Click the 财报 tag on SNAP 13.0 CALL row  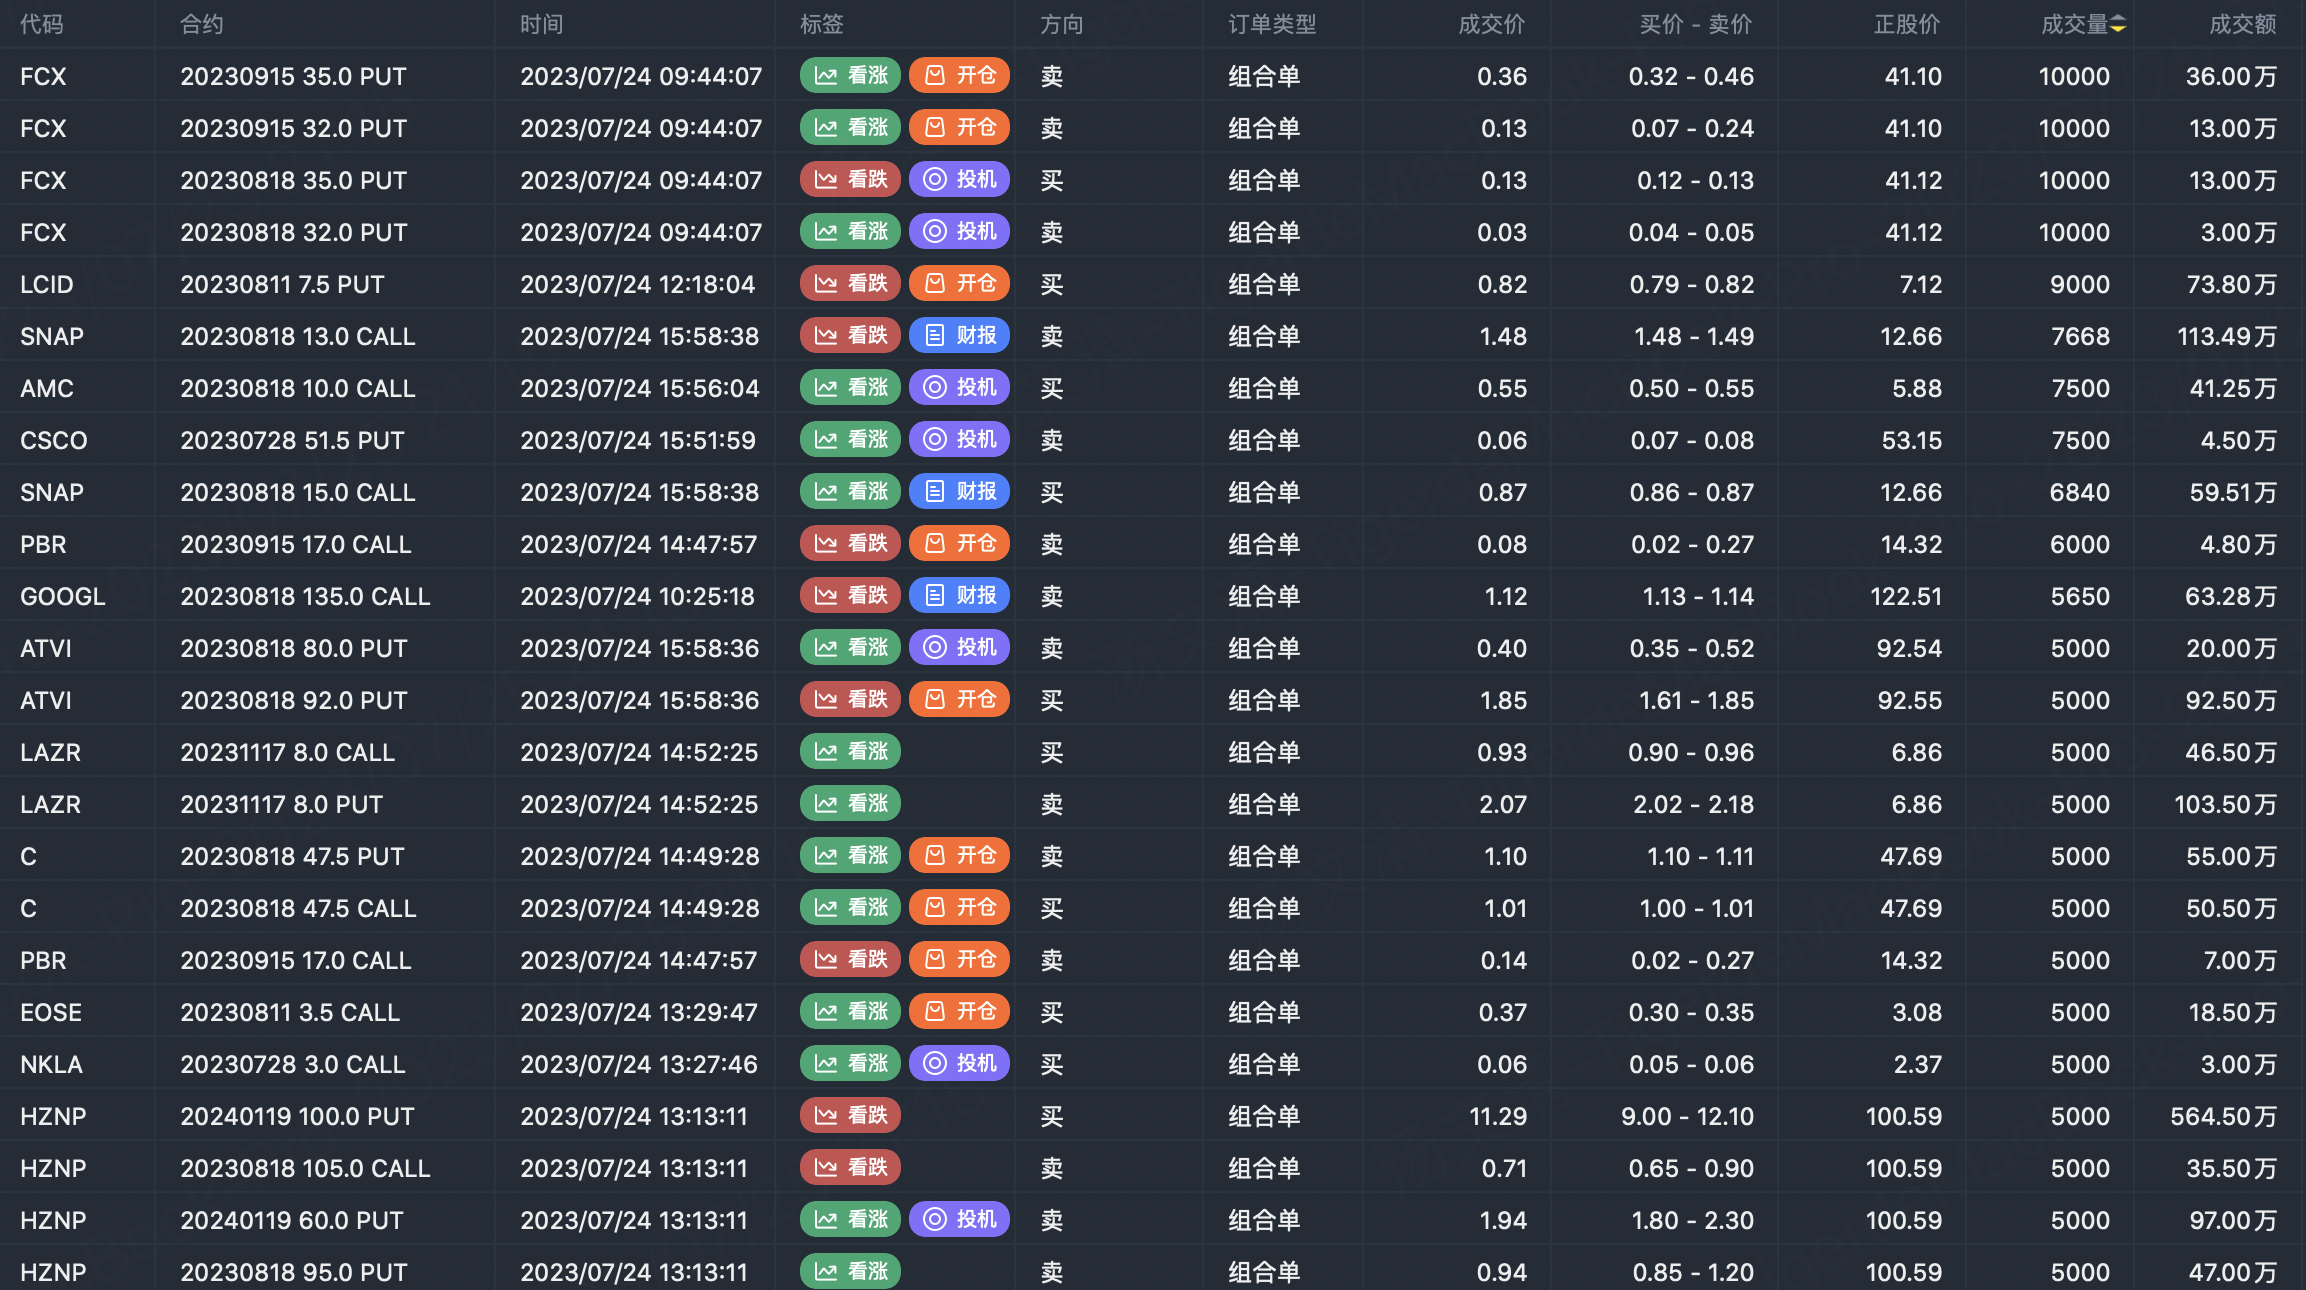959,336
